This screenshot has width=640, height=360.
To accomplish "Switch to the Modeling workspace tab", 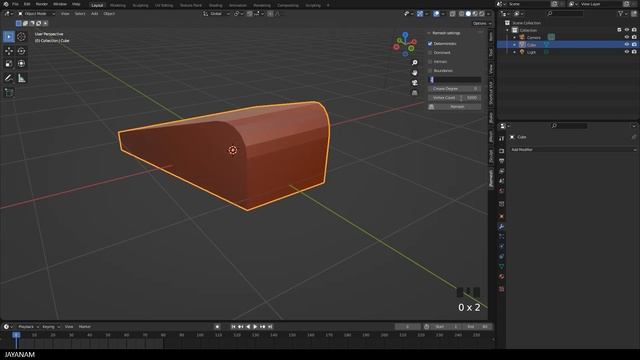I will [118, 5].
